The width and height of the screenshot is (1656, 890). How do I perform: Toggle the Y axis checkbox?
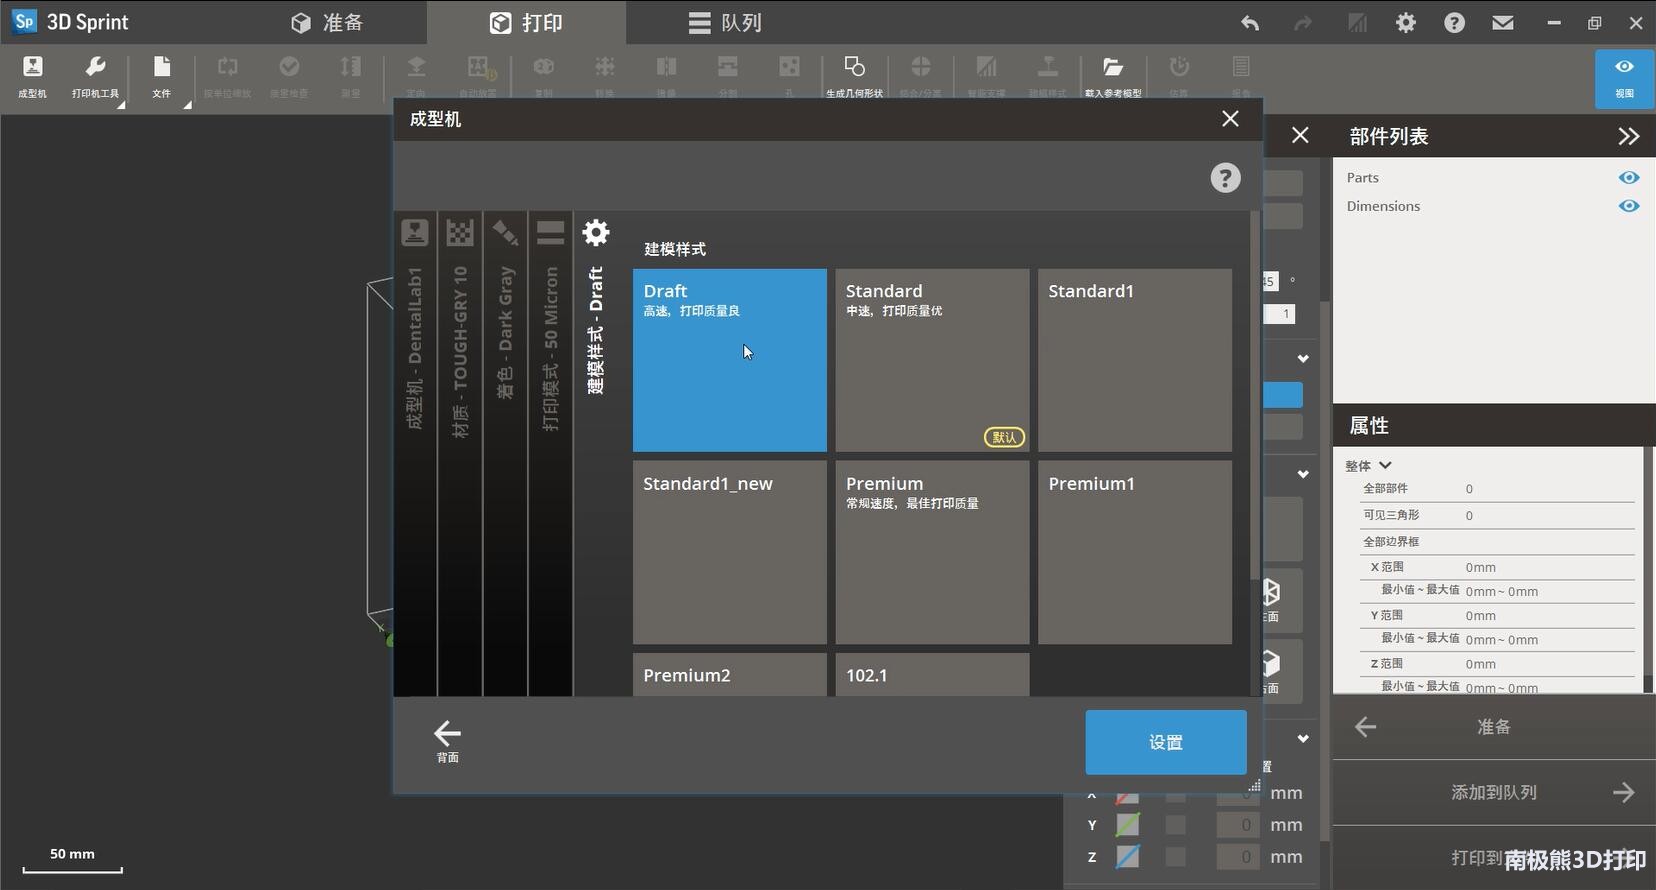[x=1176, y=825]
